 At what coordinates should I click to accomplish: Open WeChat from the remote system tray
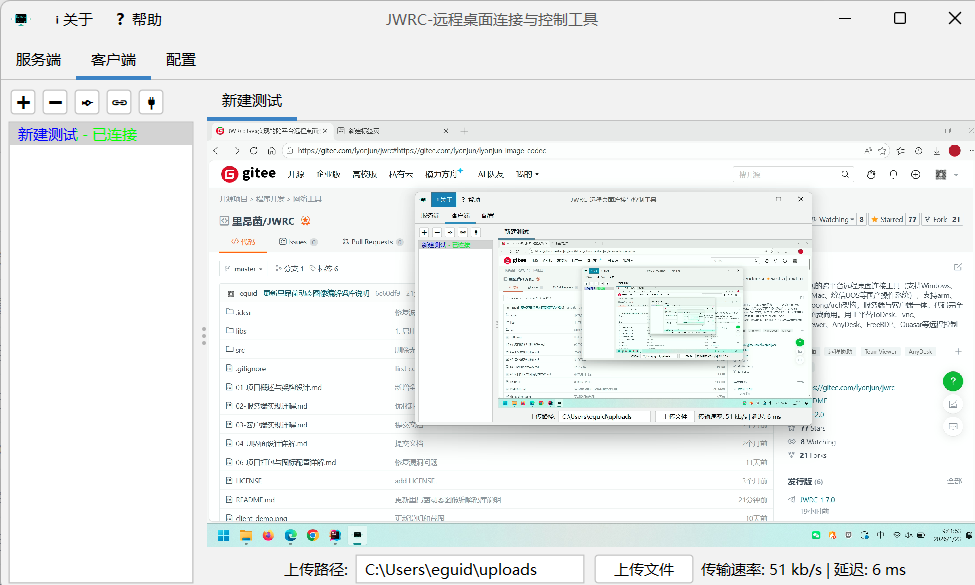(x=817, y=537)
